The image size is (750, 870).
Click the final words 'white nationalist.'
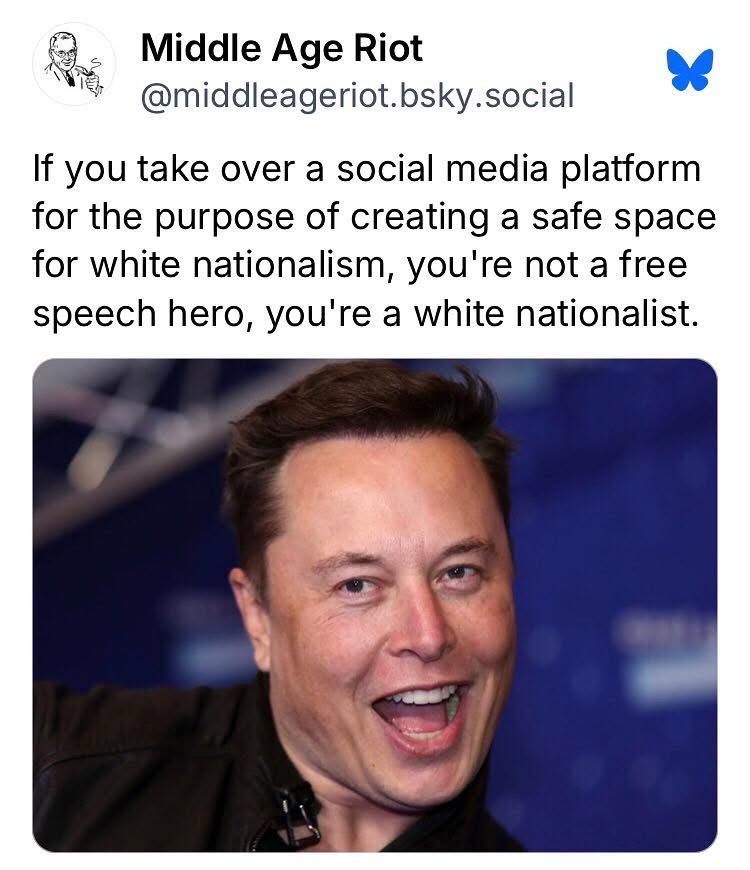point(555,313)
